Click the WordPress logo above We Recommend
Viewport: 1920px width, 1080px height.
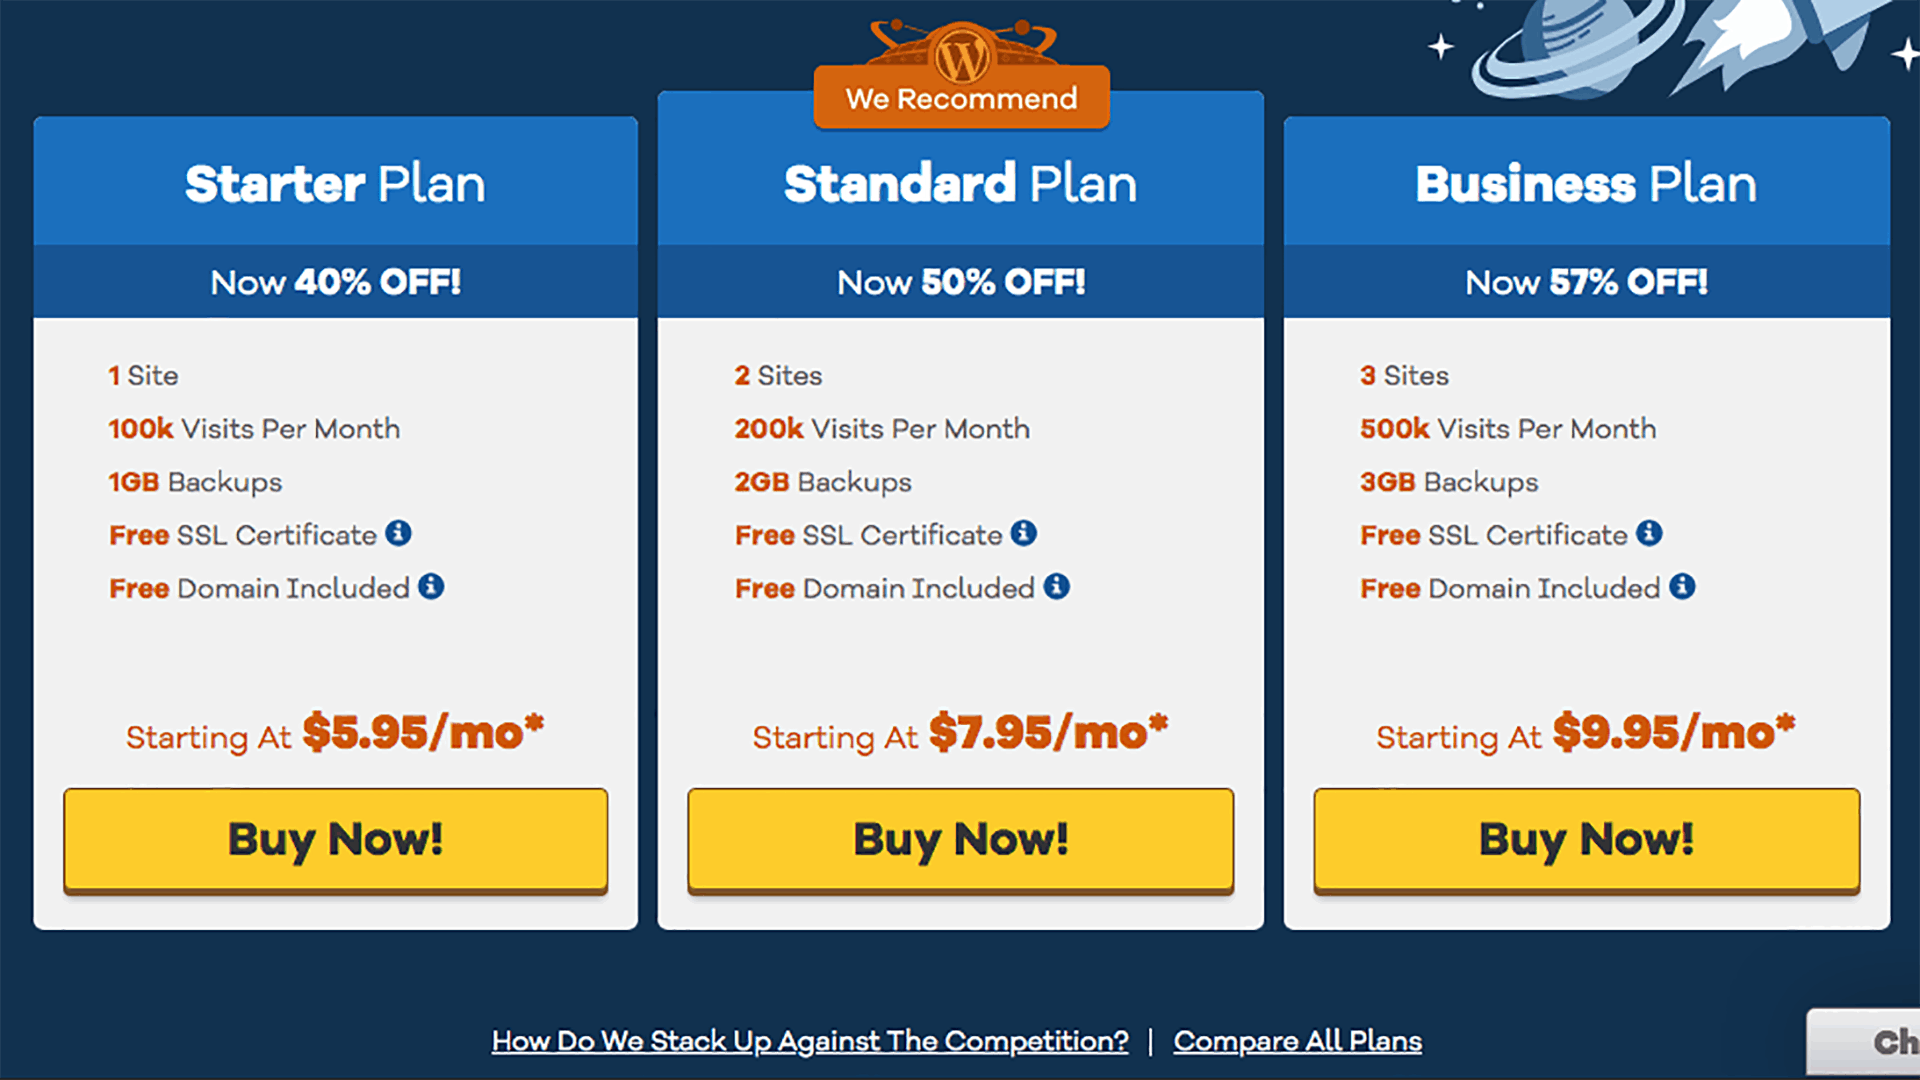[962, 55]
